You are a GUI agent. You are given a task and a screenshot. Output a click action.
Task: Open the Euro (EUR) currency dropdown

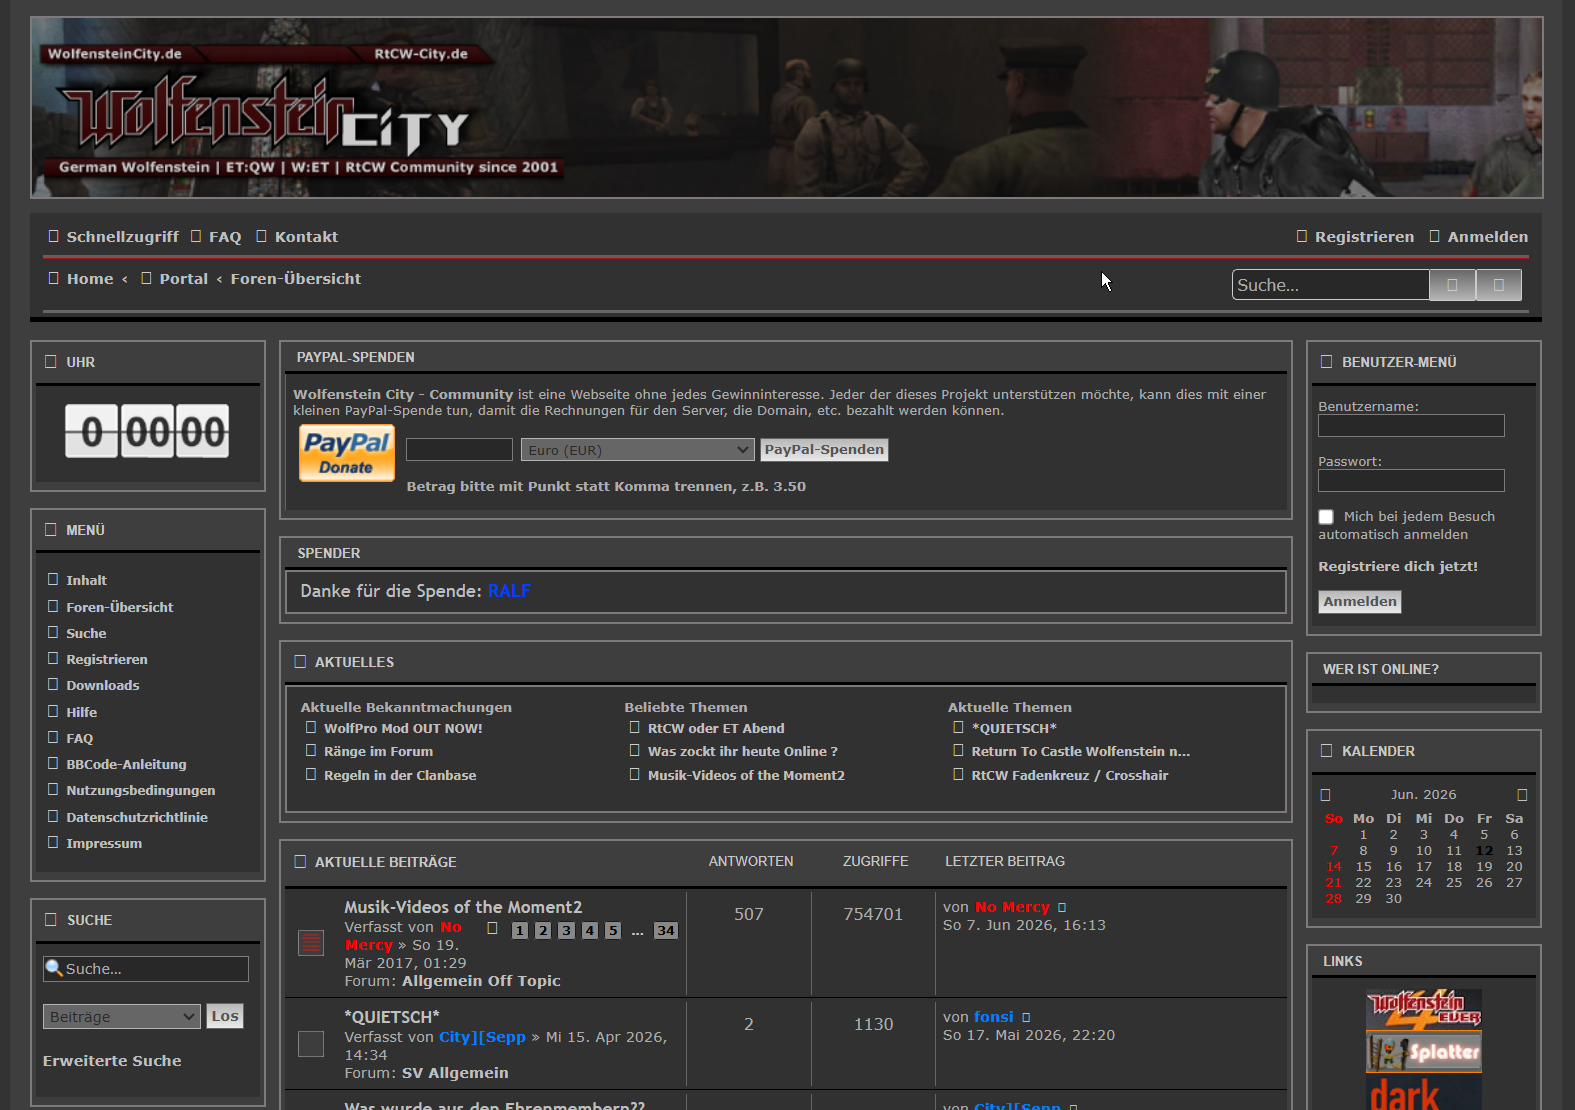[x=637, y=450]
